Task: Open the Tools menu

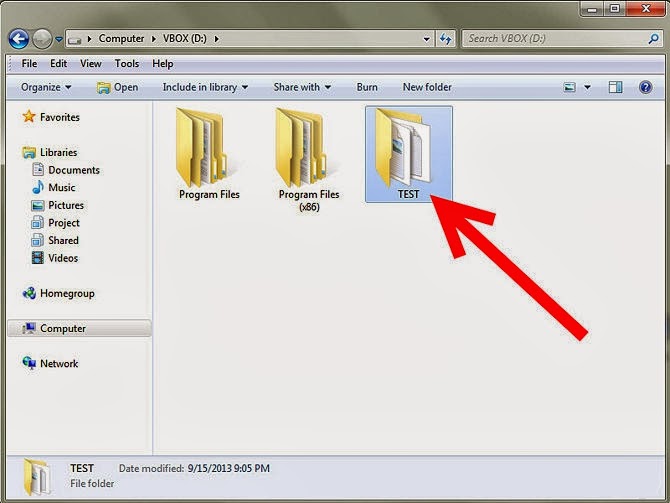Action: click(x=127, y=64)
